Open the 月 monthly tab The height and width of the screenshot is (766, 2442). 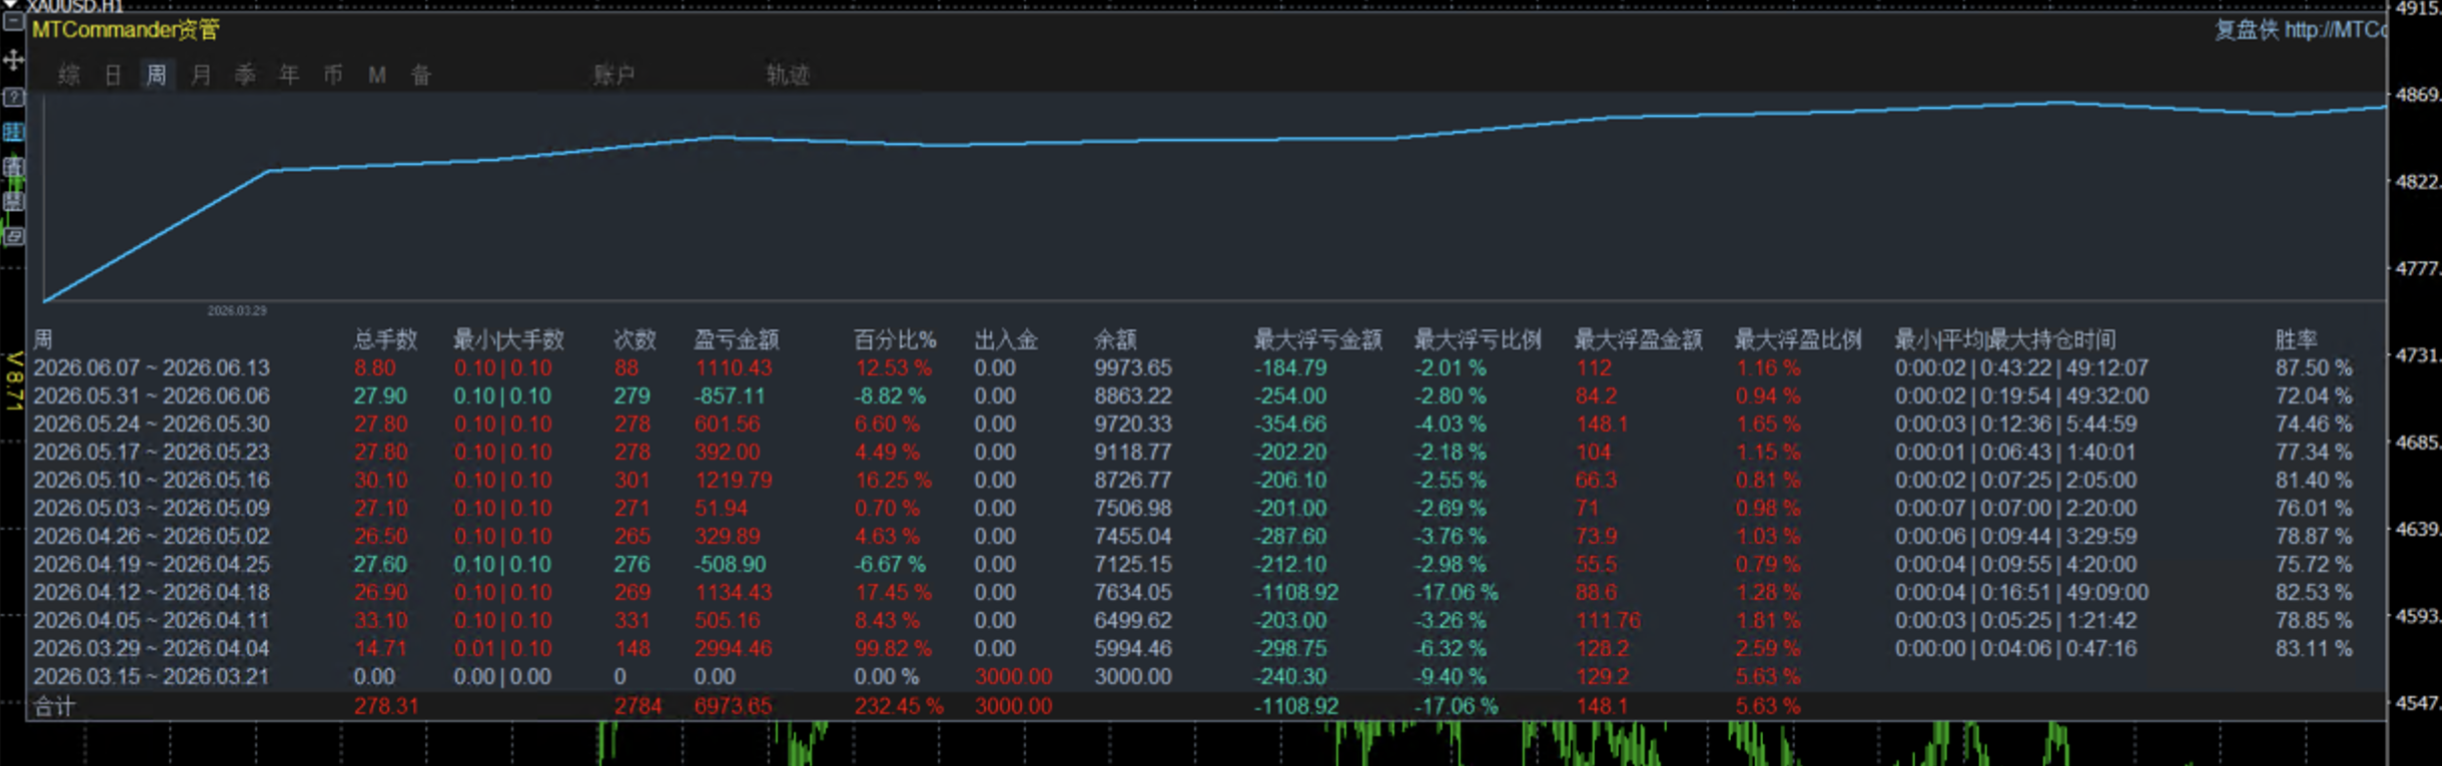tap(201, 75)
